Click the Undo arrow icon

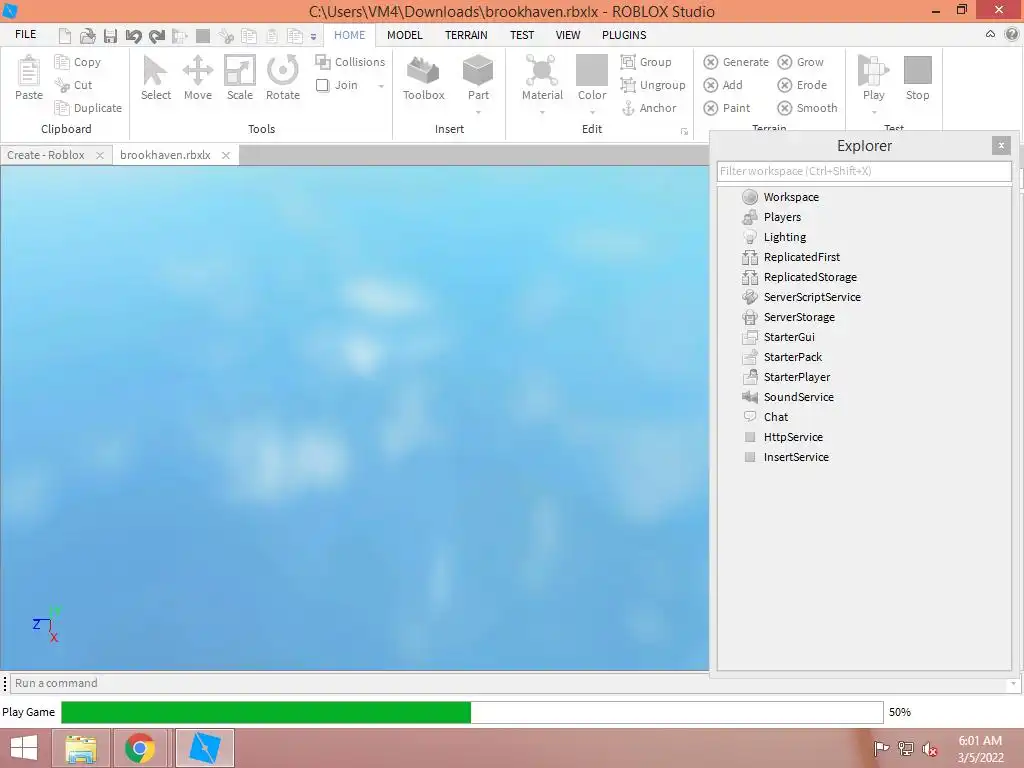[x=133, y=36]
